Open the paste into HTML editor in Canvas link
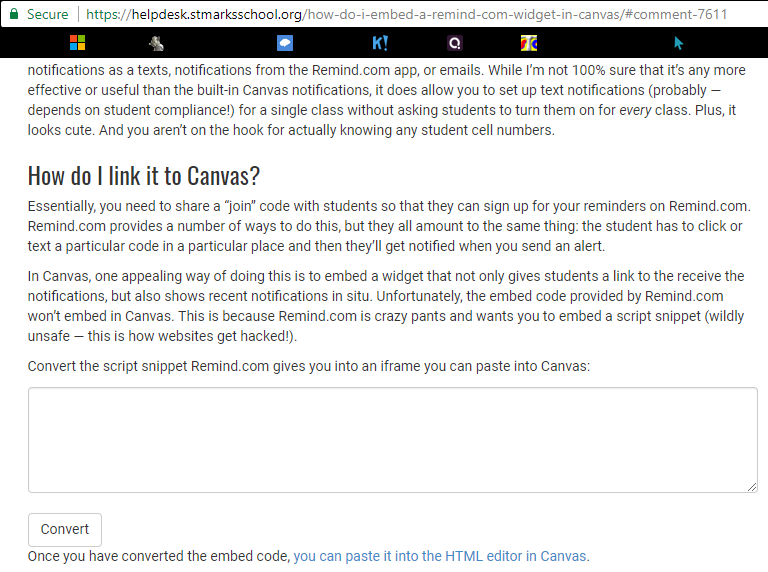Screen dimensions: 768x572 click(x=440, y=556)
